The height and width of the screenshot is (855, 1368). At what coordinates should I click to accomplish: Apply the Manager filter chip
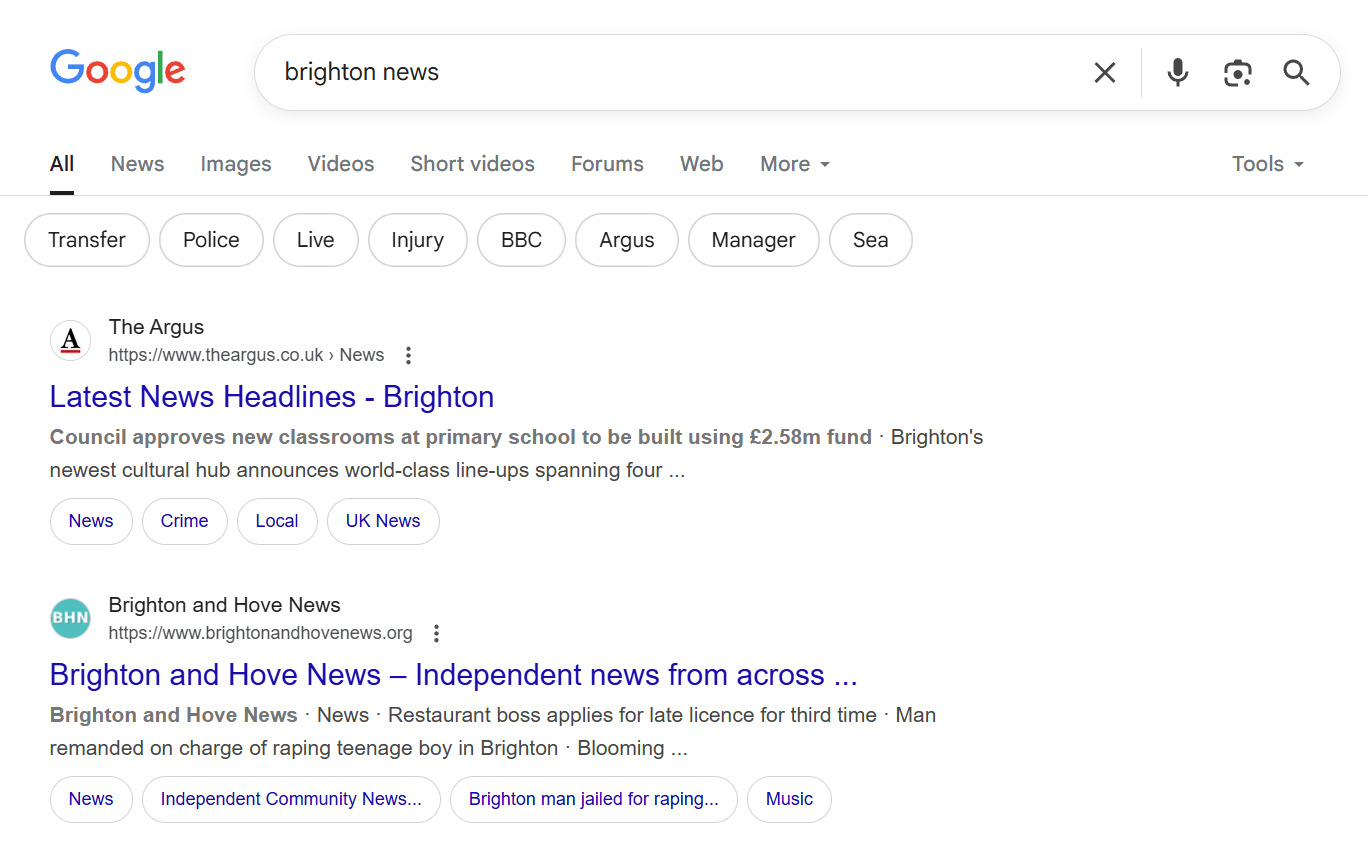coord(754,240)
